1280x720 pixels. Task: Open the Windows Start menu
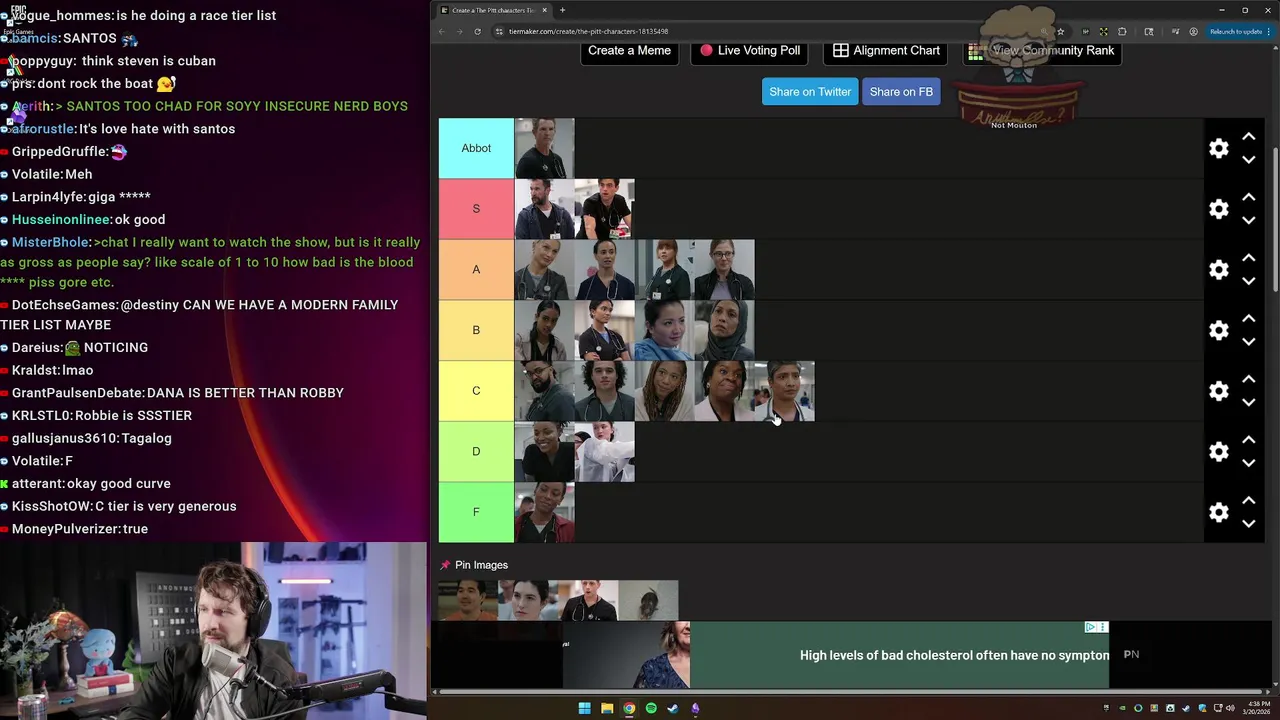point(584,708)
